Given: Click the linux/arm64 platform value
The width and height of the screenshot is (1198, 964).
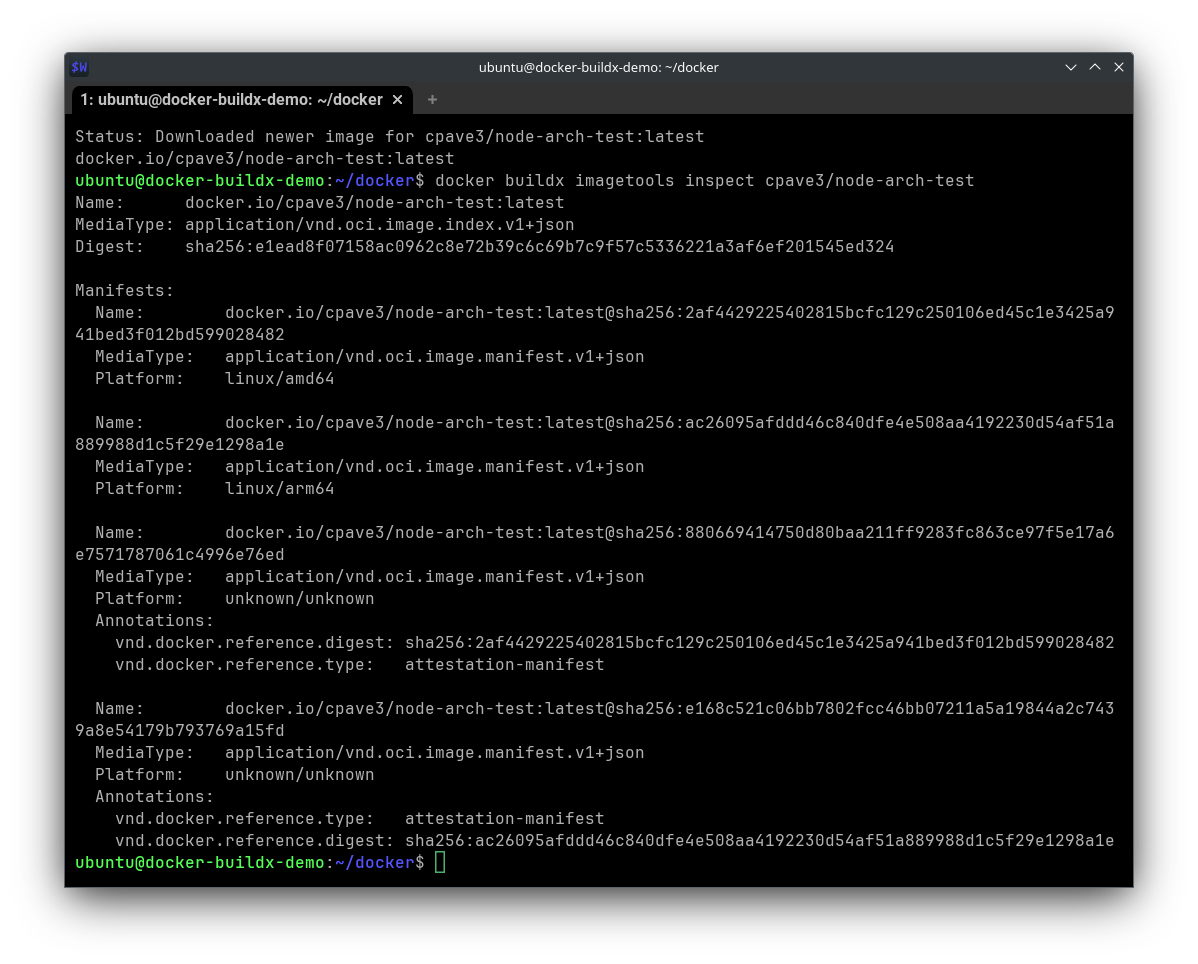Looking at the screenshot, I should coord(279,488).
